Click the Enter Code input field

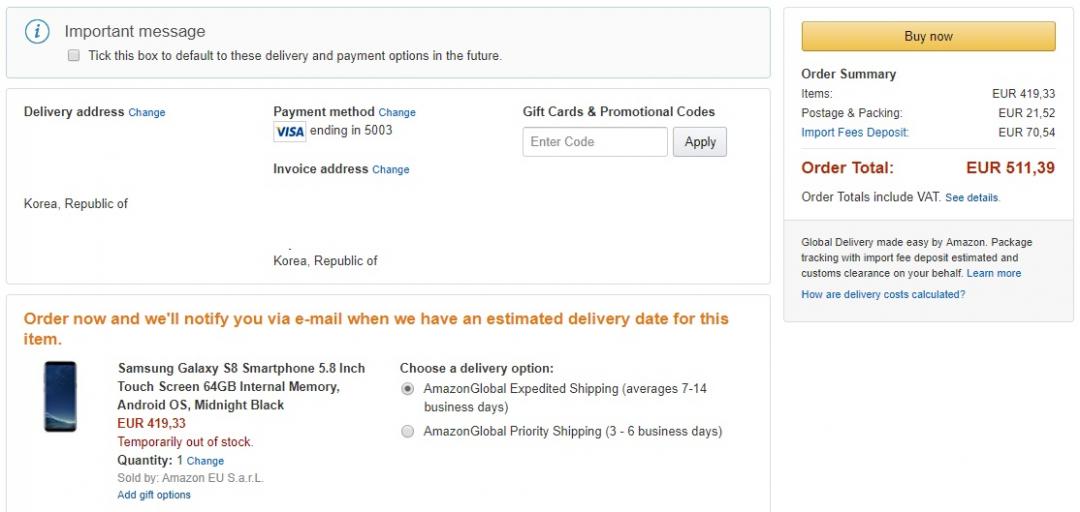(x=595, y=142)
